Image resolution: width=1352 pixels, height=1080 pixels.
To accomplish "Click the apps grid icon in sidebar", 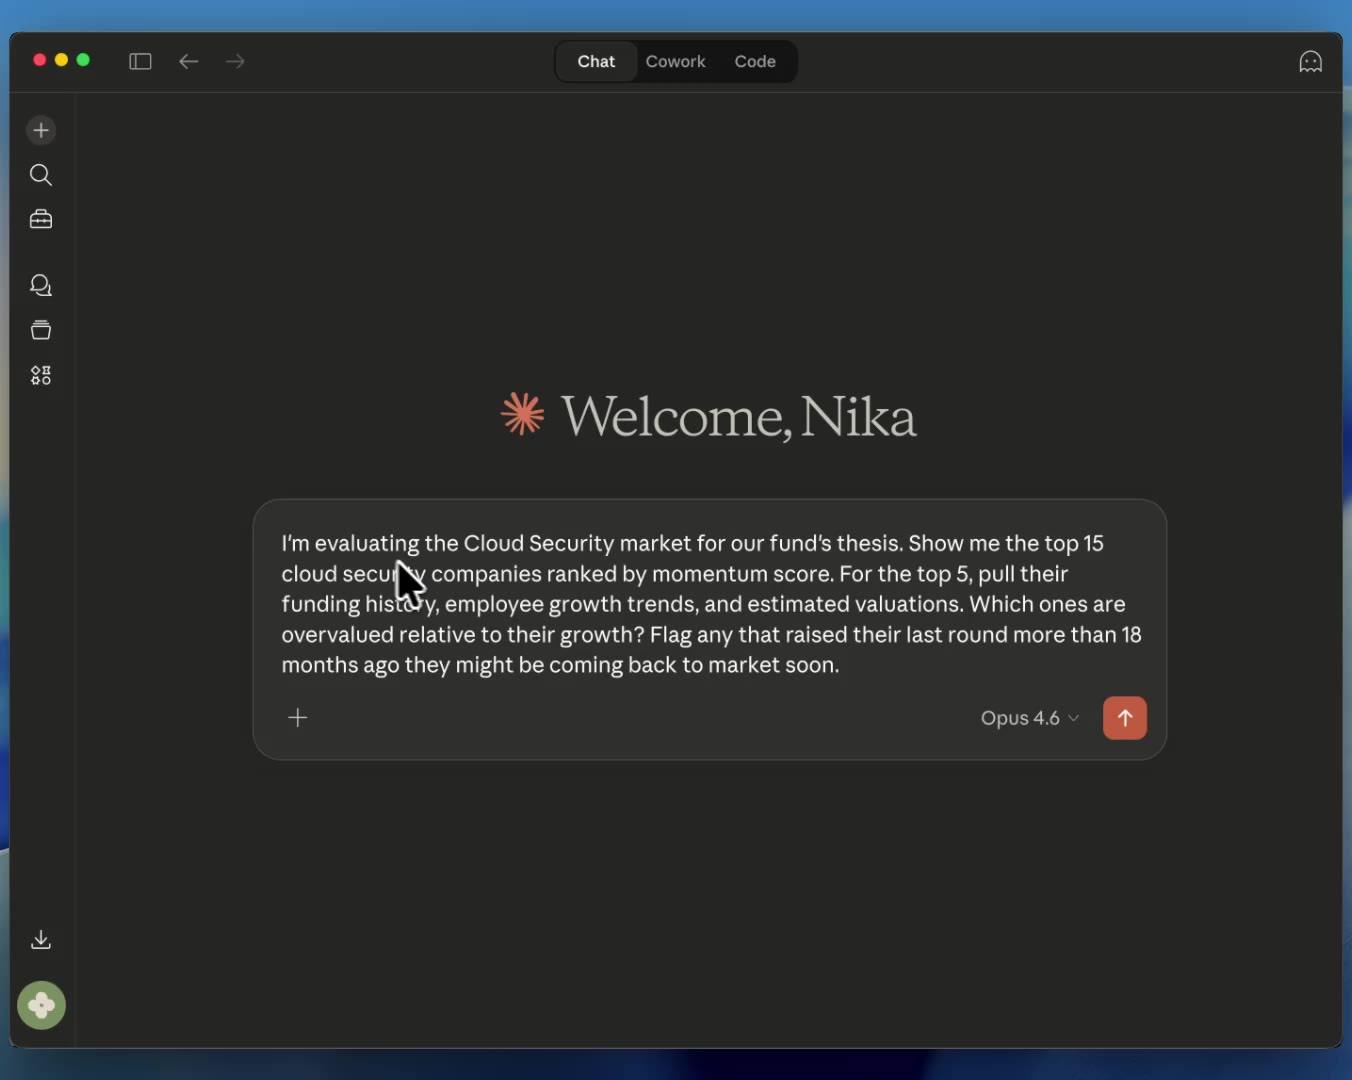I will click(x=41, y=375).
